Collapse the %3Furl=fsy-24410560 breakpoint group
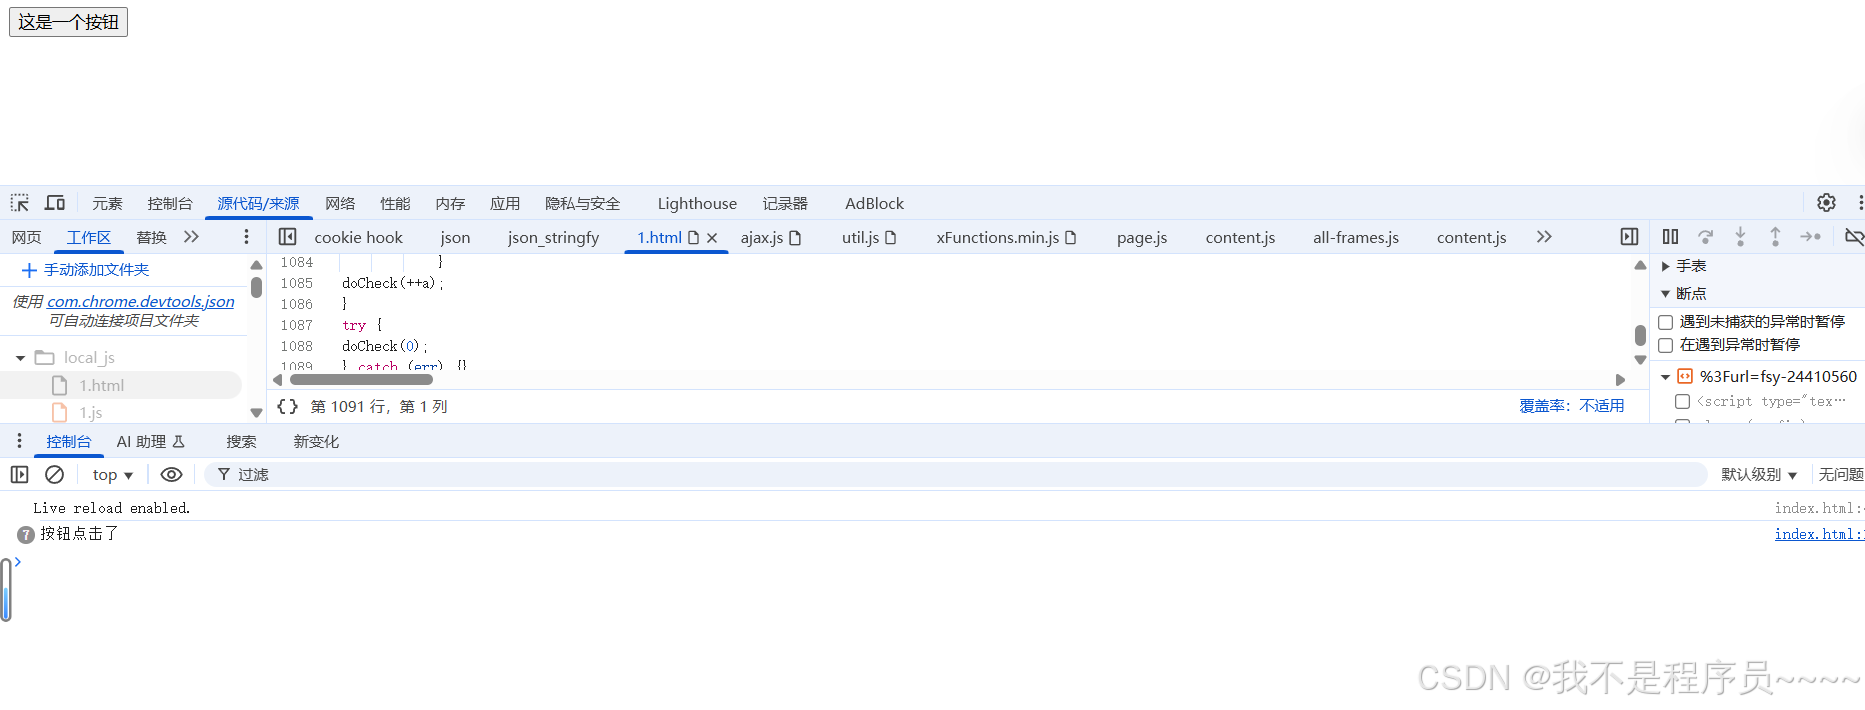This screenshot has width=1865, height=710. [x=1666, y=377]
